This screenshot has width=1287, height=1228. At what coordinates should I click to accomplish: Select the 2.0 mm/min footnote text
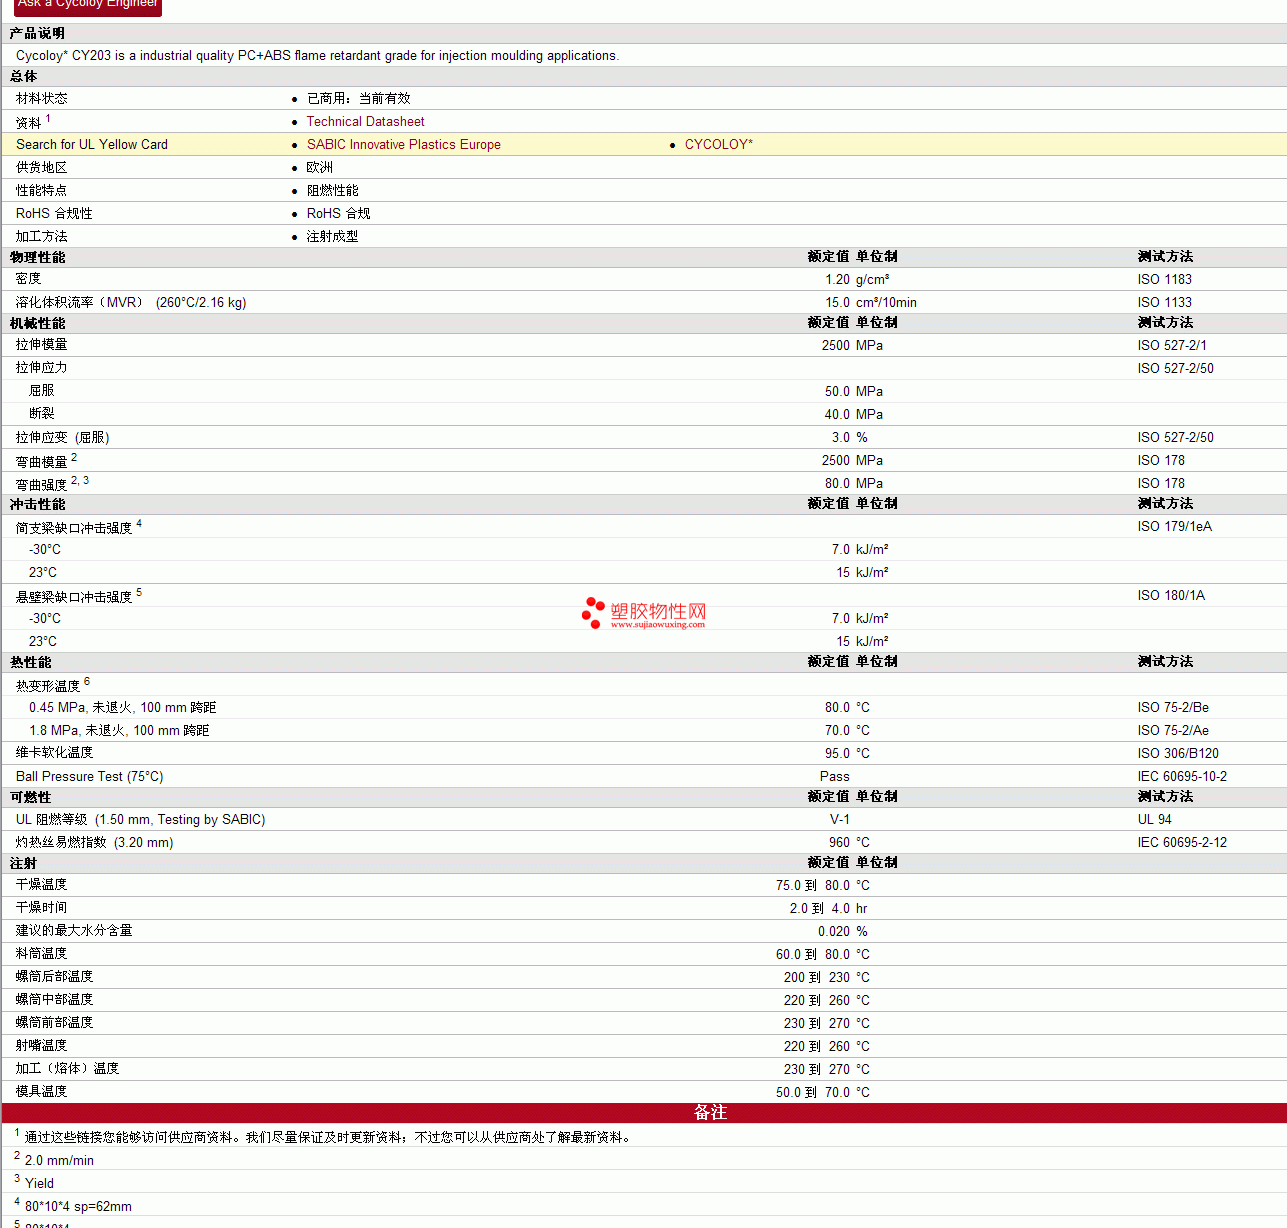pyautogui.click(x=59, y=1160)
